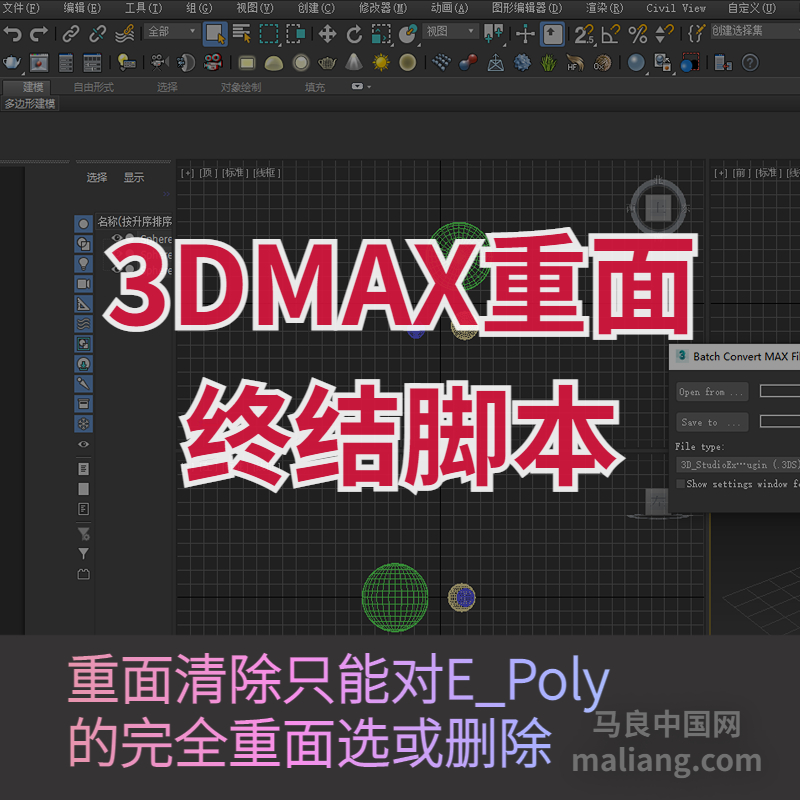Open Select by Name list
This screenshot has width=800, height=800.
241,34
